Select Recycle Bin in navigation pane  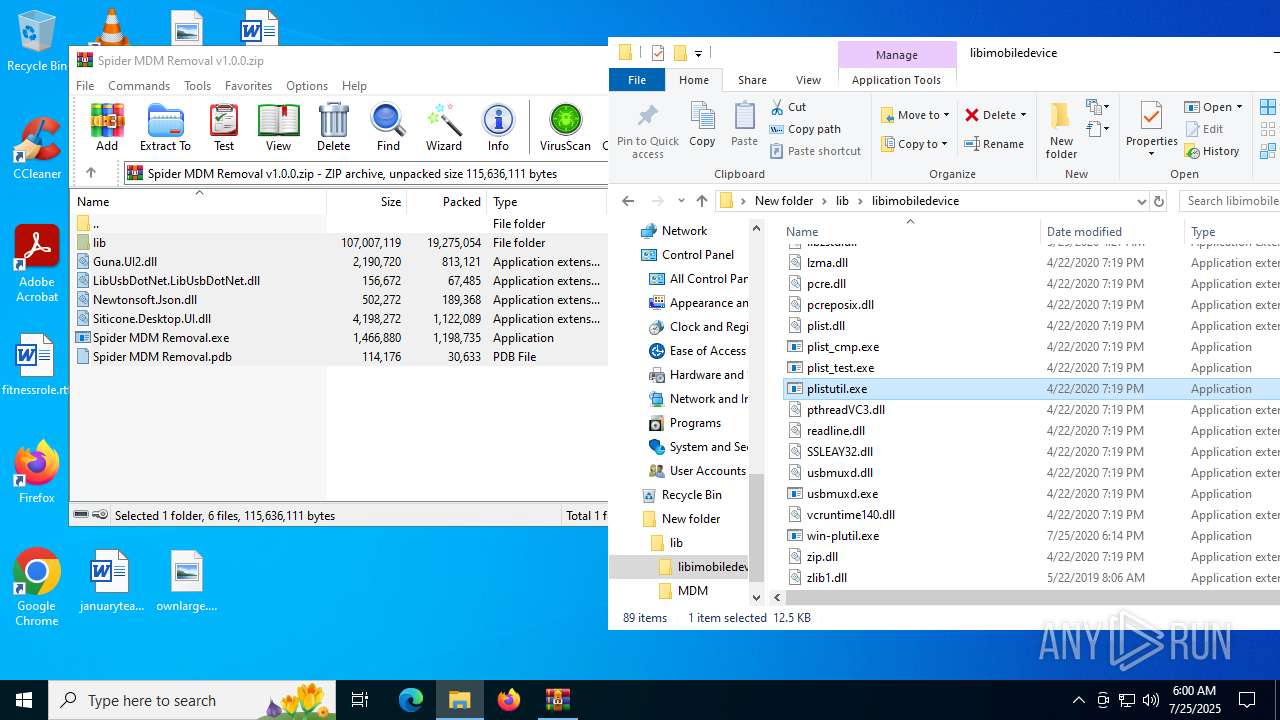[x=691, y=495]
